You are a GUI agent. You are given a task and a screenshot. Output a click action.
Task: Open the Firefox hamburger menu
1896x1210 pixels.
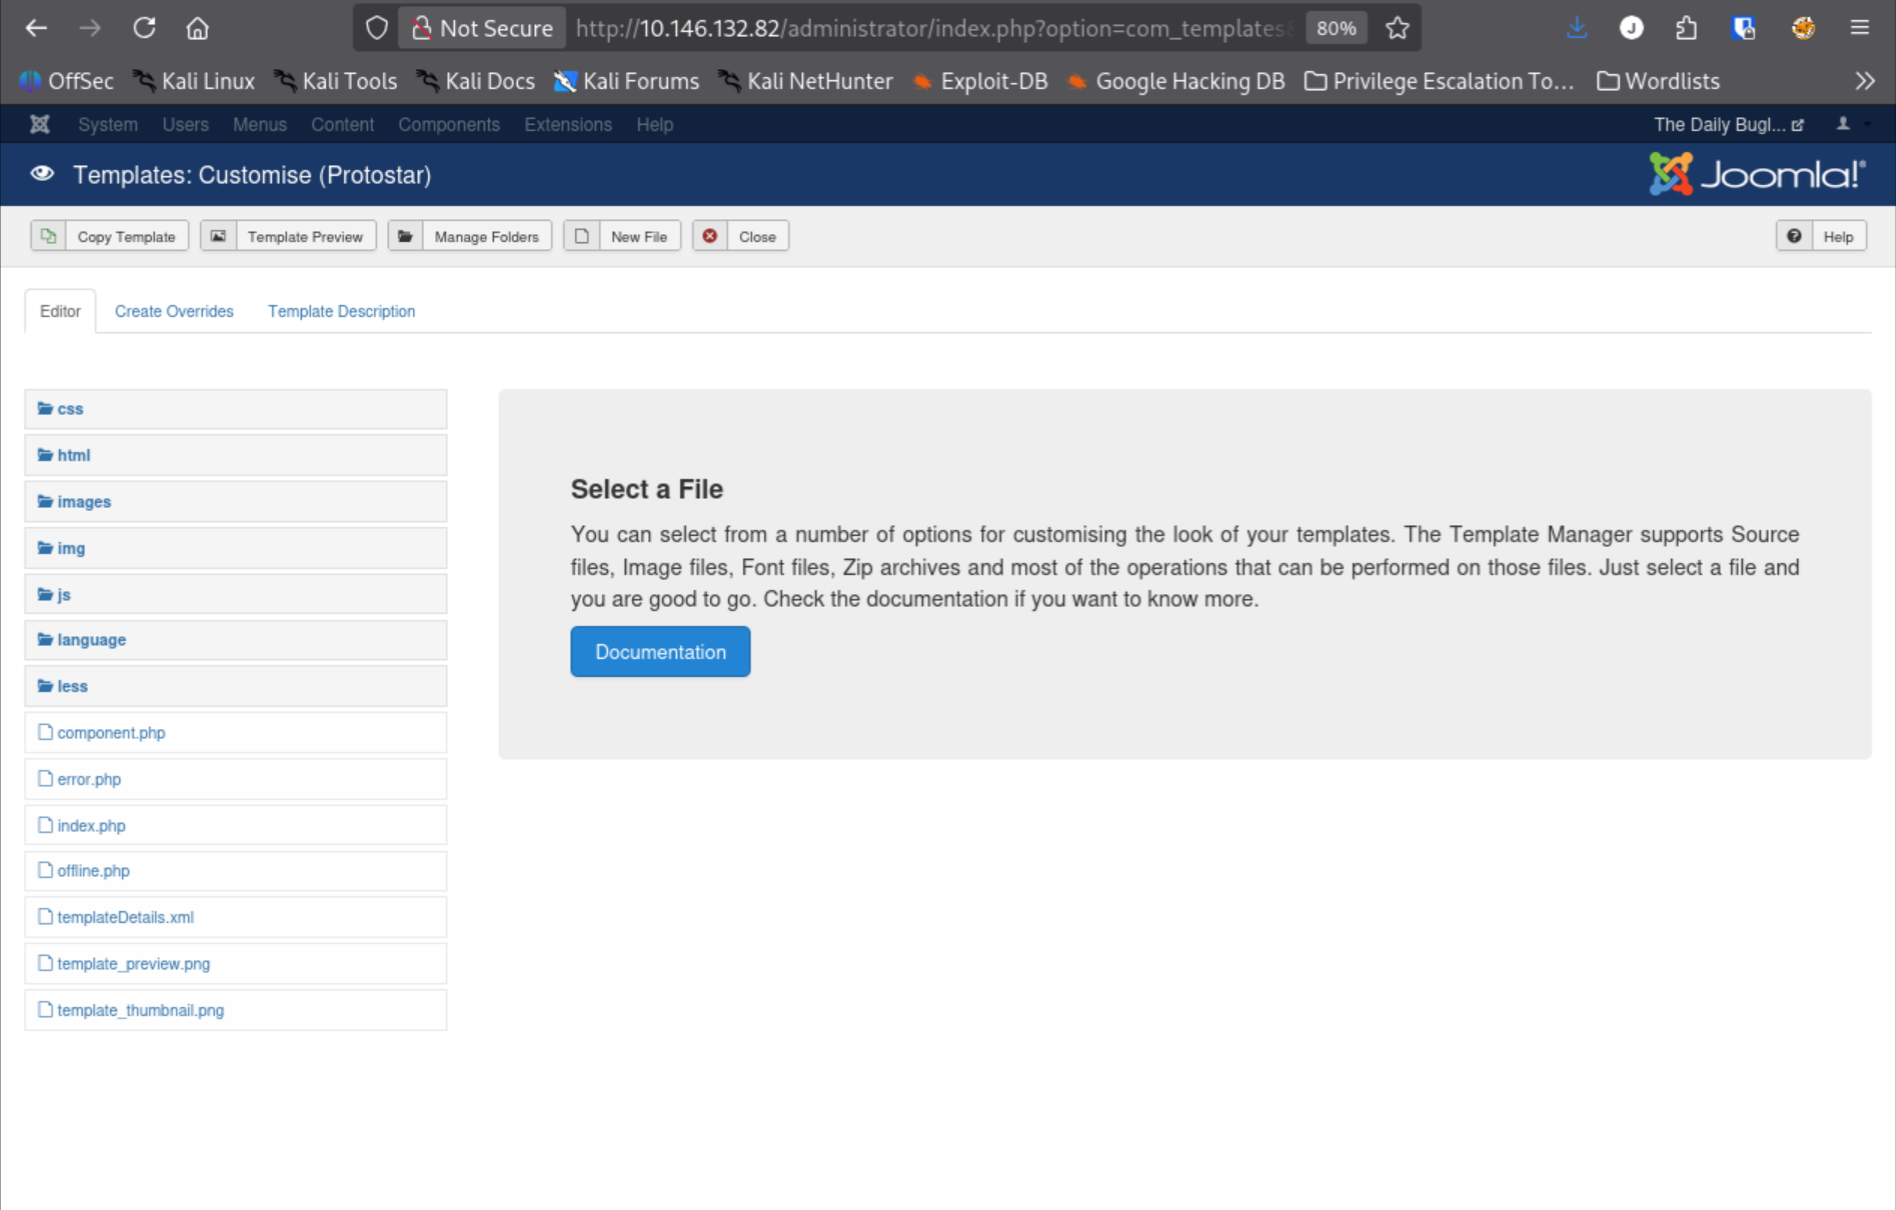point(1859,28)
